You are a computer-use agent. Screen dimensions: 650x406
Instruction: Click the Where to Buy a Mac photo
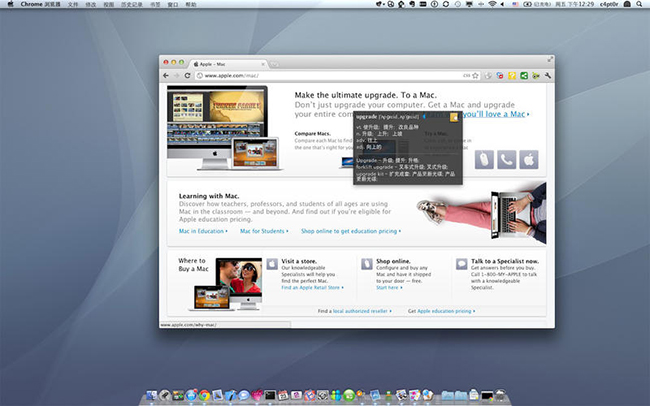click(226, 284)
